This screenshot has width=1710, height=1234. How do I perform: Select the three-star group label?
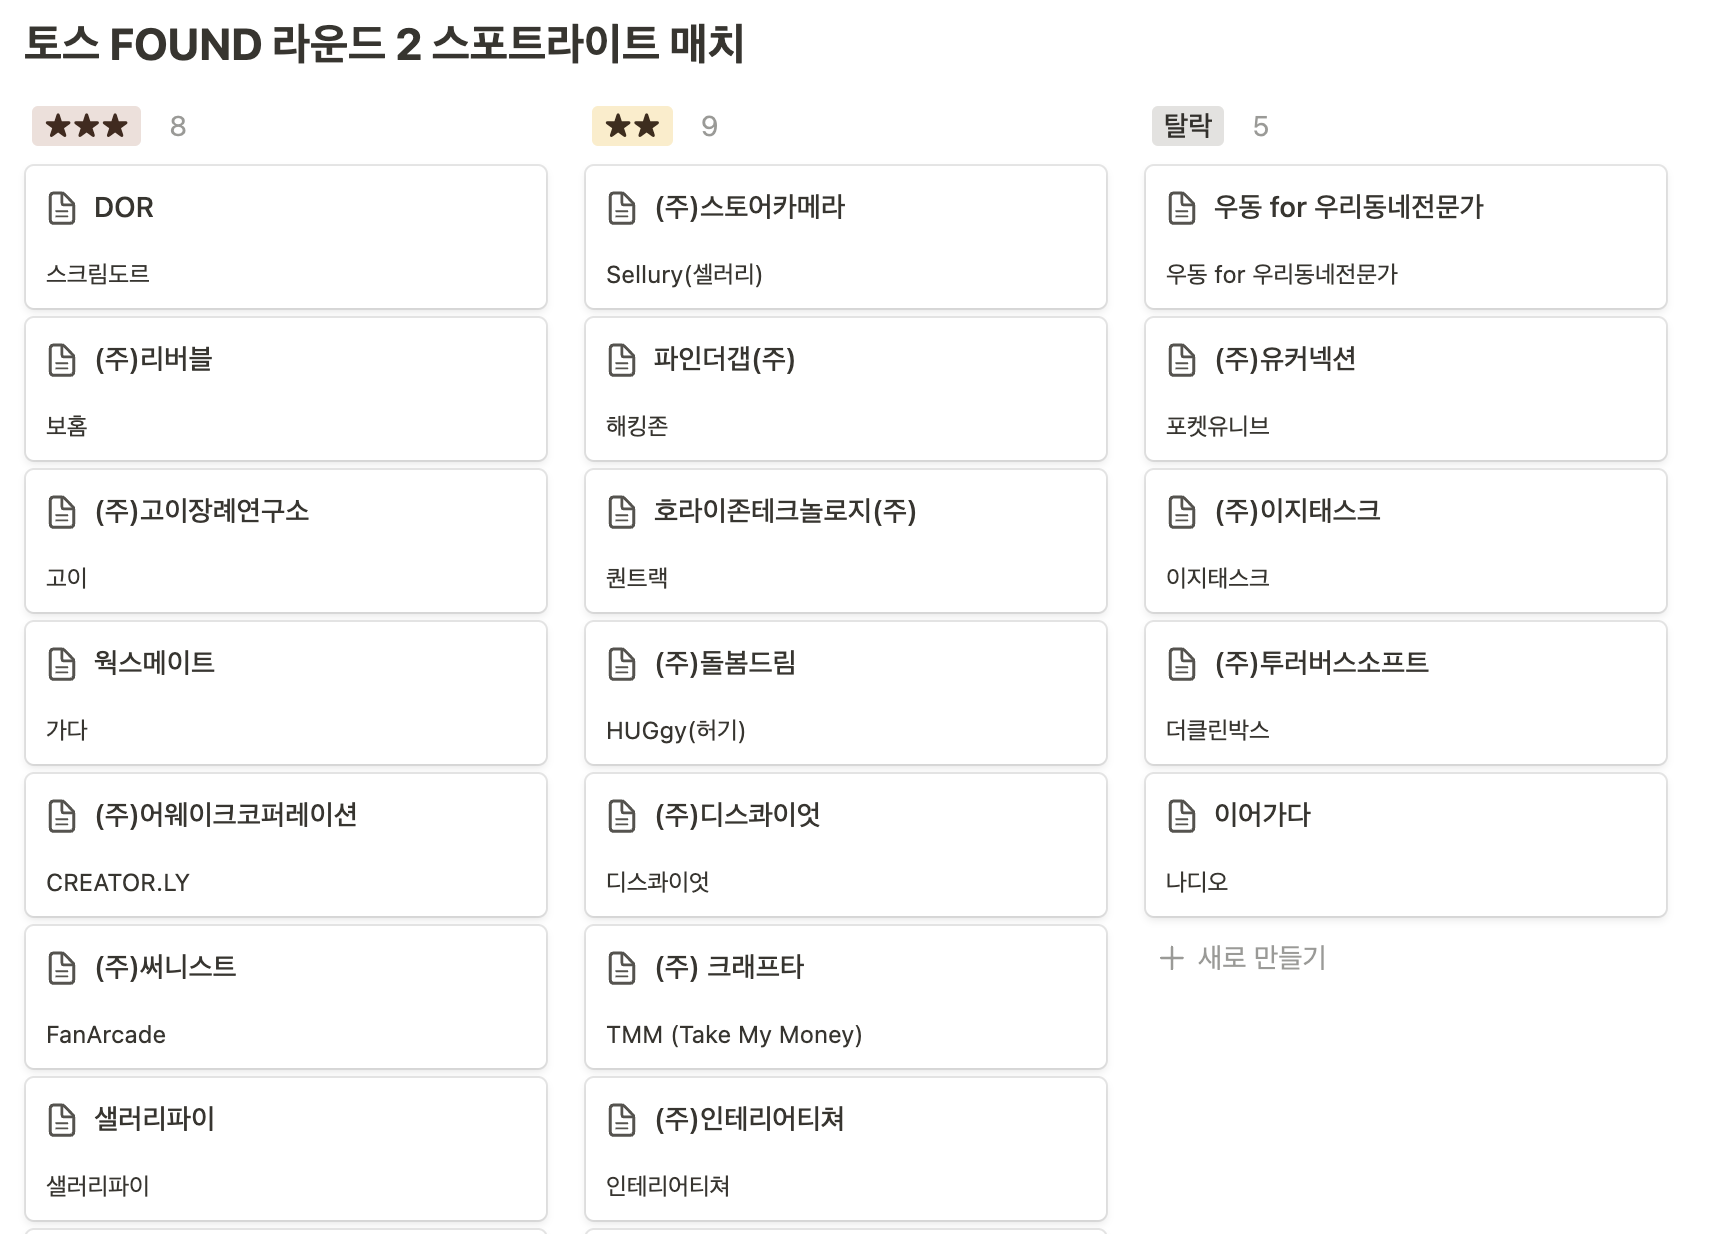[x=86, y=126]
